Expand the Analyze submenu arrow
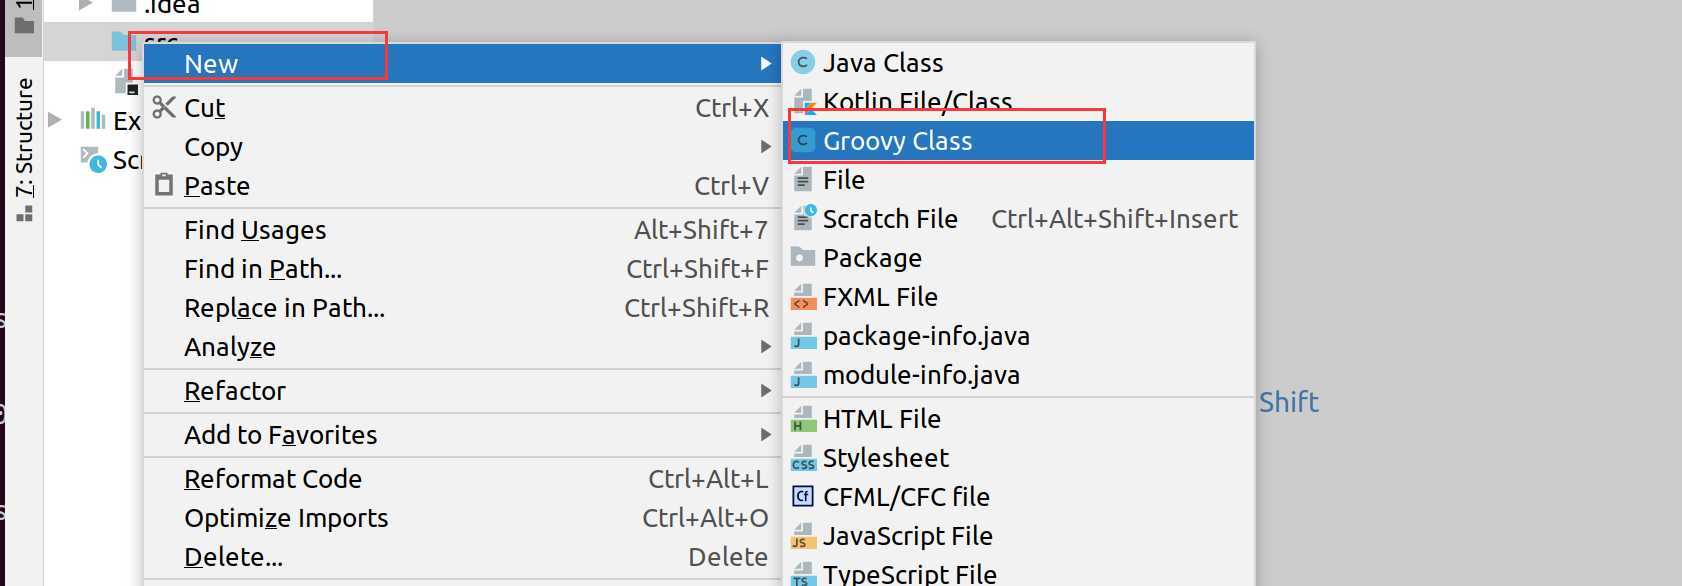The width and height of the screenshot is (1682, 586). pyautogui.click(x=765, y=347)
